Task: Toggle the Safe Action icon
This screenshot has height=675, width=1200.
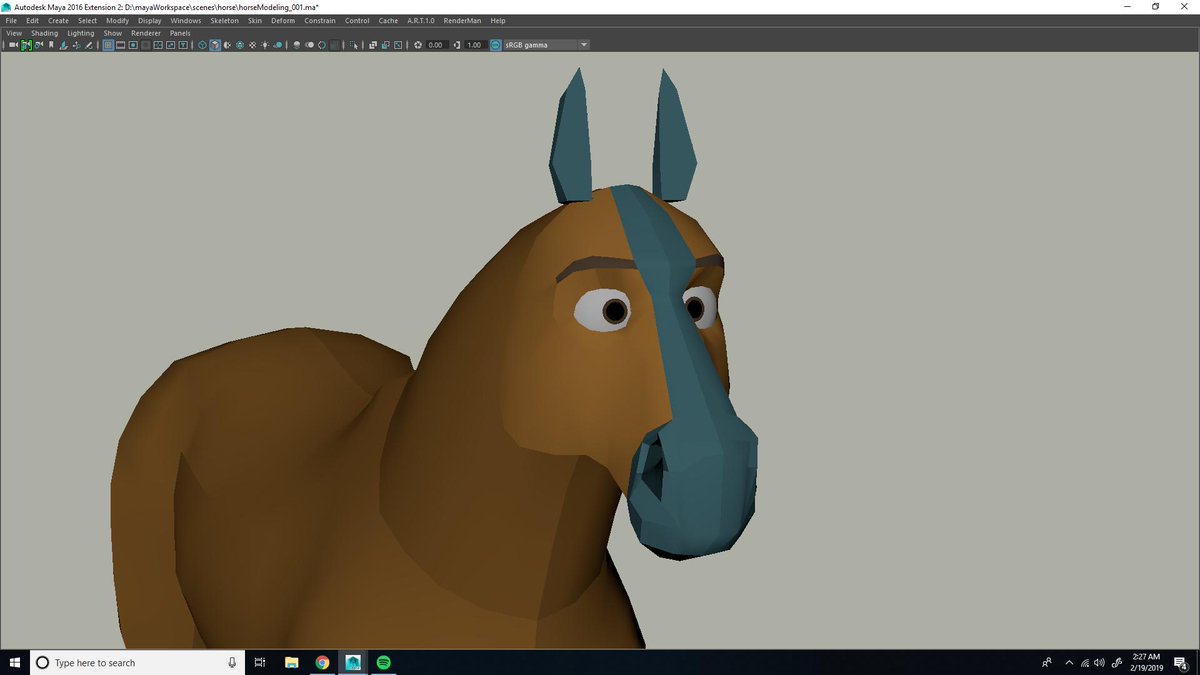Action: 170,45
